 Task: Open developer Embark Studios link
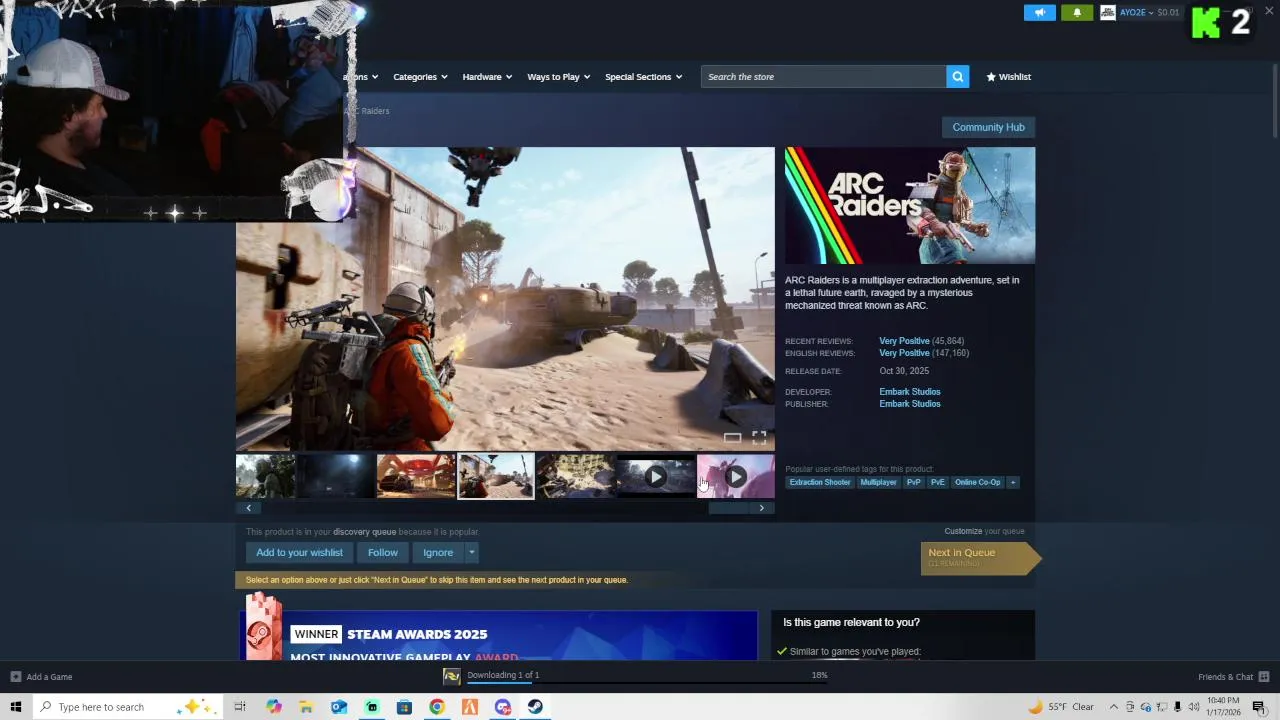tap(910, 392)
